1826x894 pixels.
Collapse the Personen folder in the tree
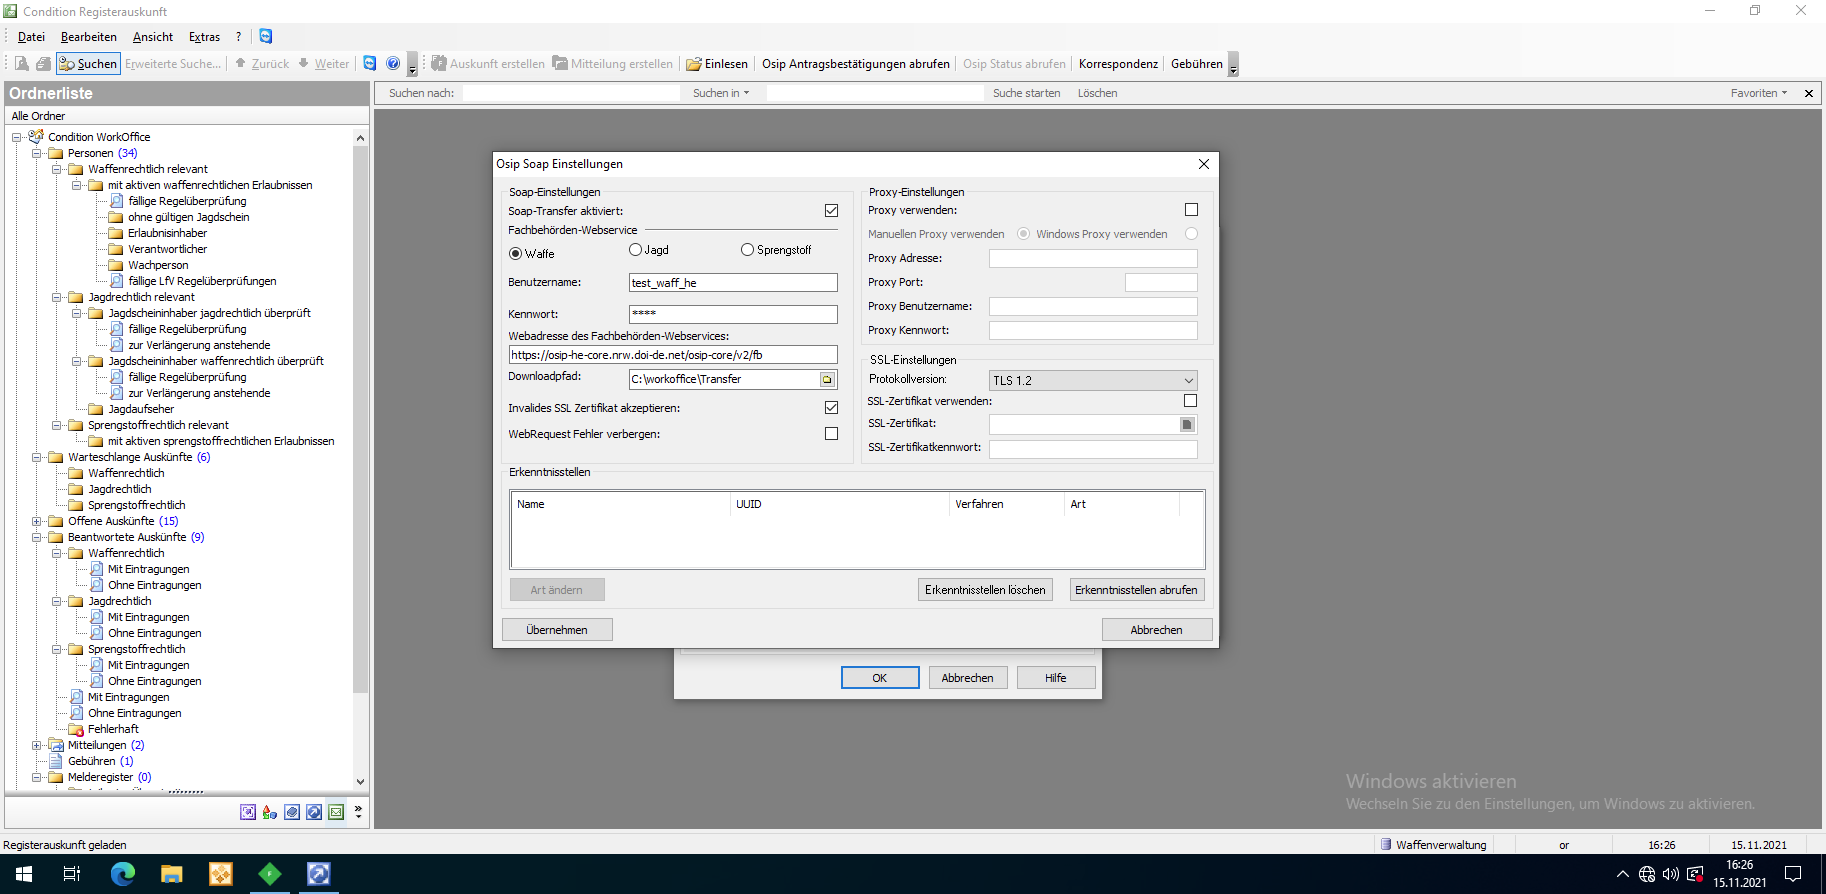tap(37, 154)
